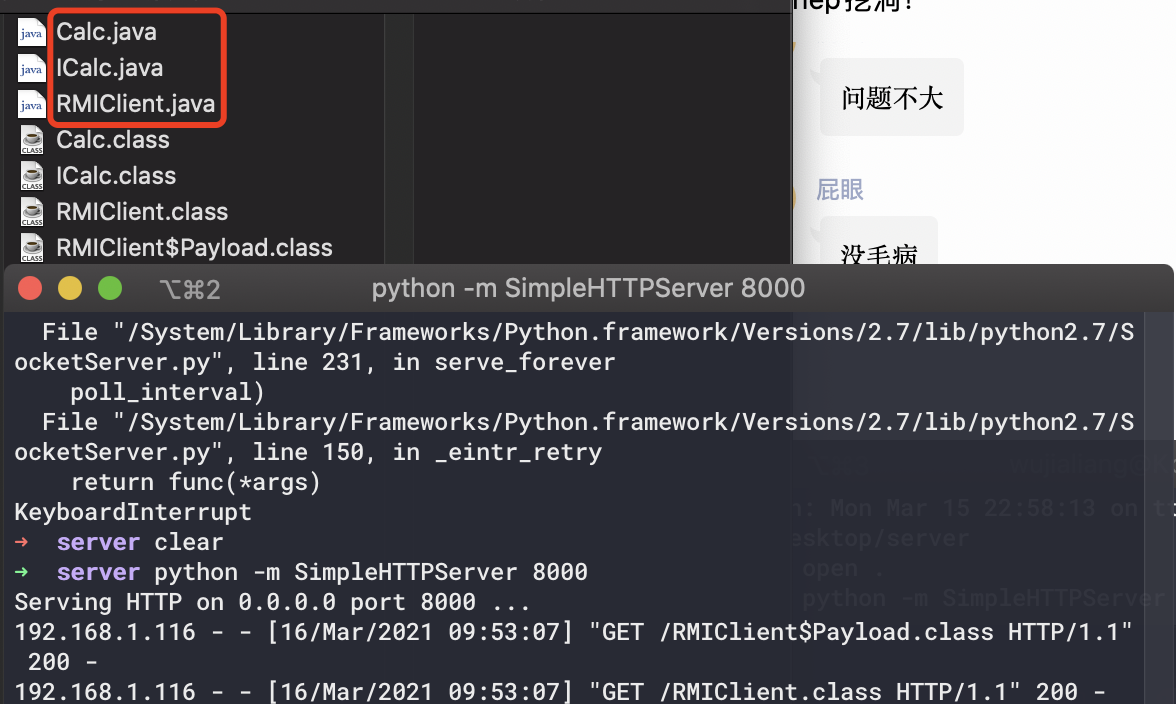Click the RMIClient.java file icon
1176x704 pixels.
tap(32, 104)
